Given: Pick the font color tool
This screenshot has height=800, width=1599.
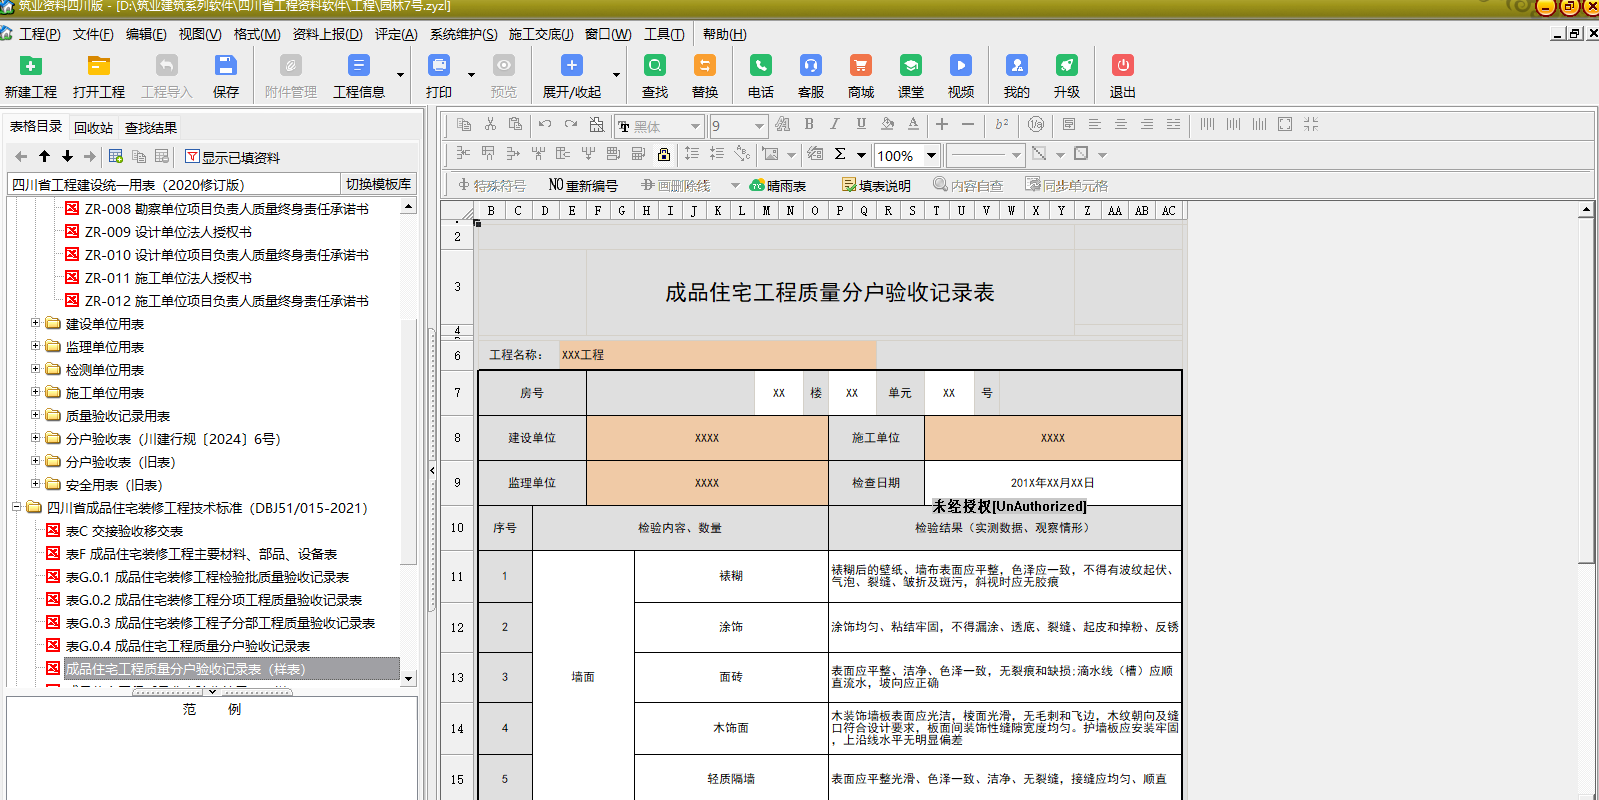Looking at the screenshot, I should point(913,125).
